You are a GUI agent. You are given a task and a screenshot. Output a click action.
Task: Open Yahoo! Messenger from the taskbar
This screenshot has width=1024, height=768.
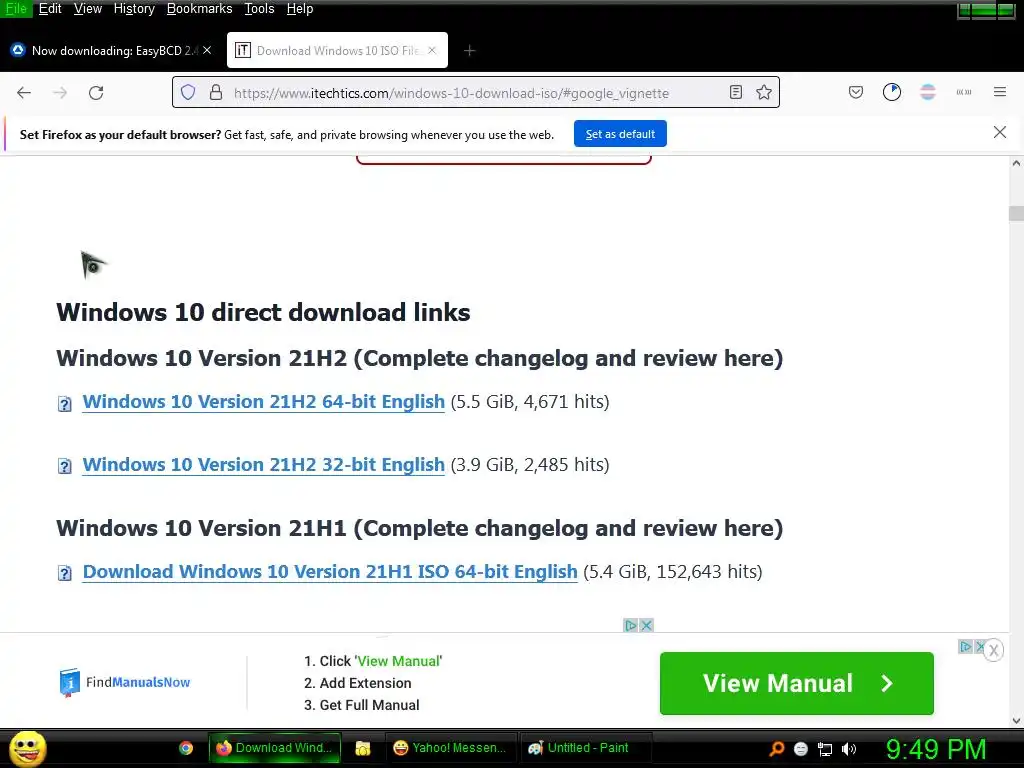[x=451, y=748]
